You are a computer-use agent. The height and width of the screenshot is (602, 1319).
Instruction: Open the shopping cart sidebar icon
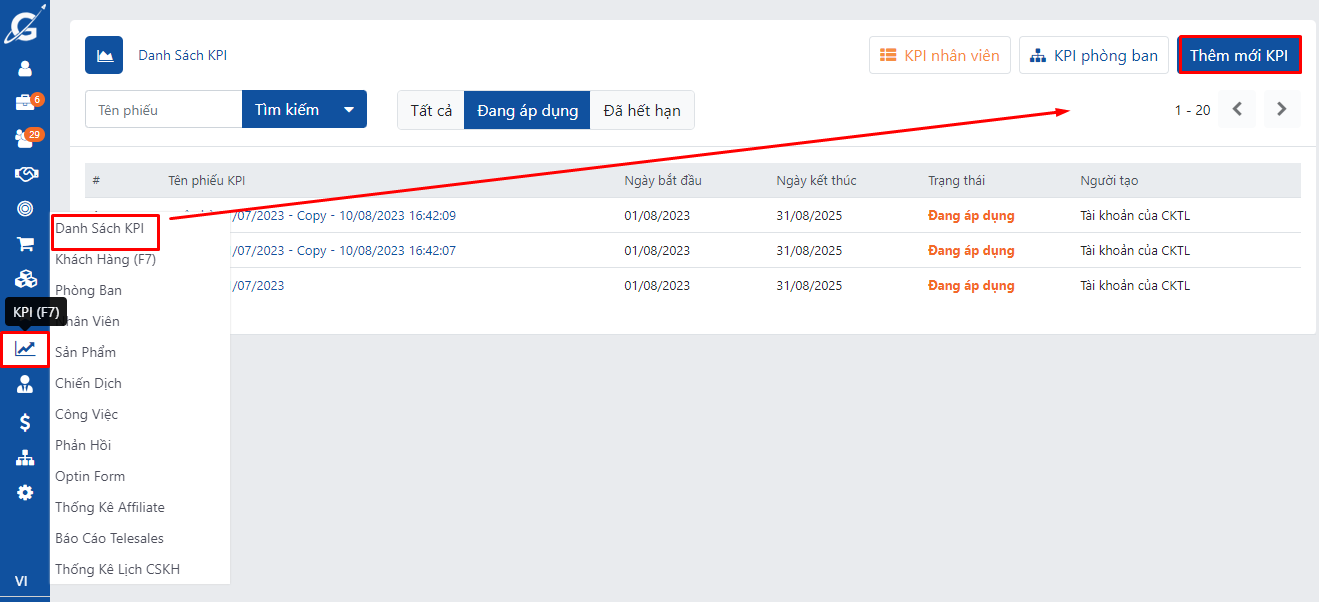pyautogui.click(x=25, y=244)
